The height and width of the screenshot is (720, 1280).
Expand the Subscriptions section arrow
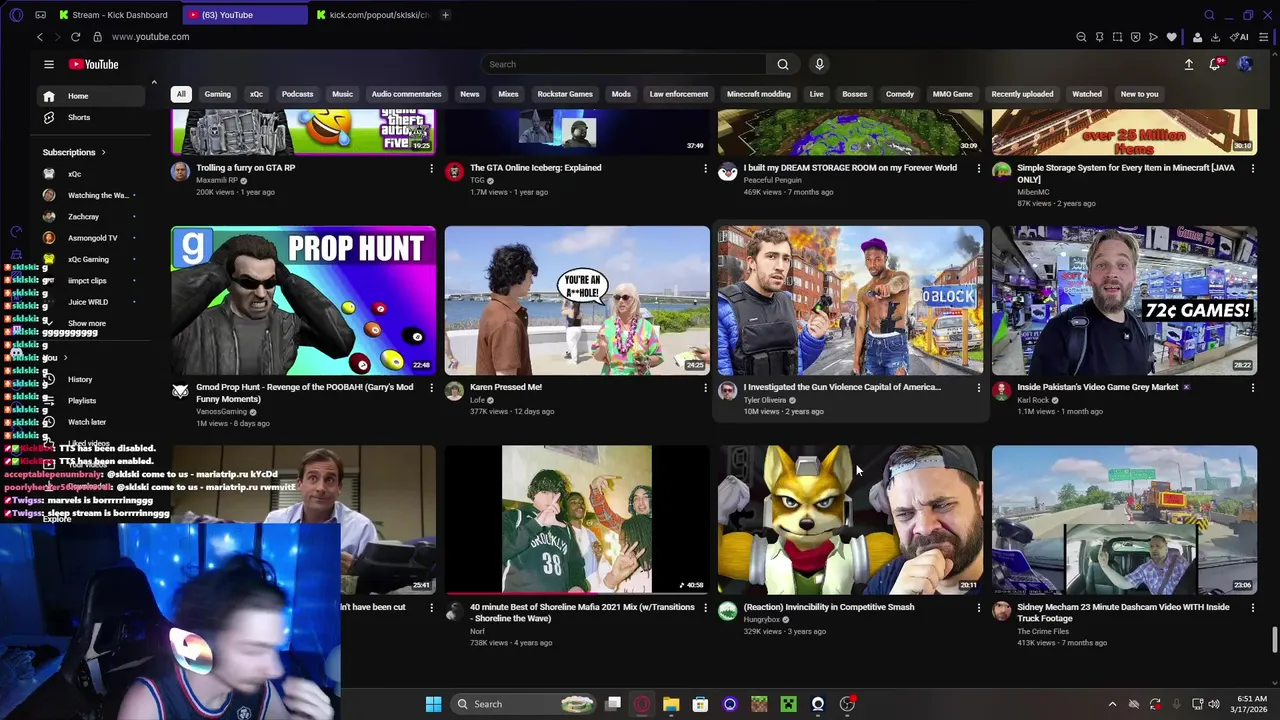[x=103, y=152]
